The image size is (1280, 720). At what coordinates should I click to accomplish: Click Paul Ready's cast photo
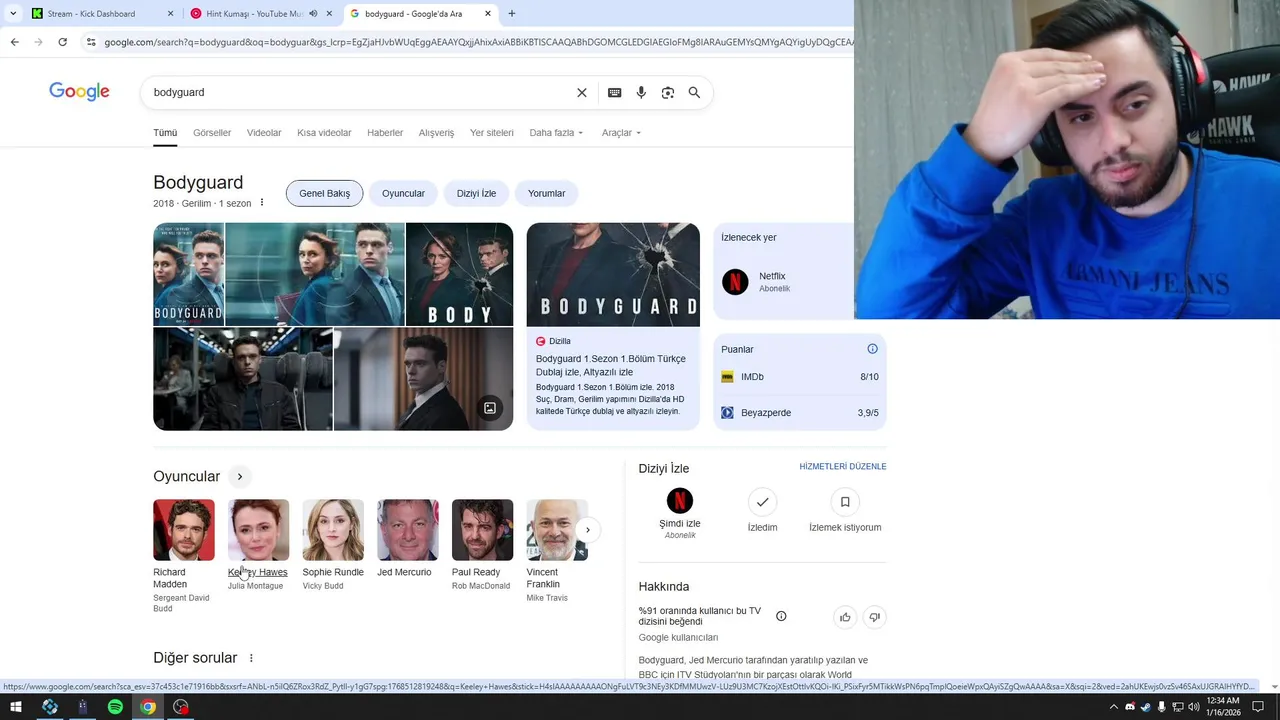click(x=482, y=530)
